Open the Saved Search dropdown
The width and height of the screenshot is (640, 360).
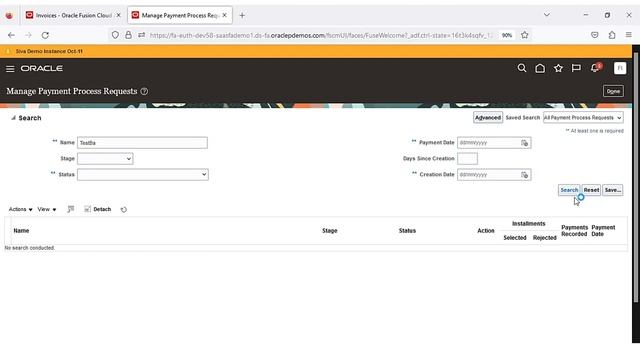583,118
